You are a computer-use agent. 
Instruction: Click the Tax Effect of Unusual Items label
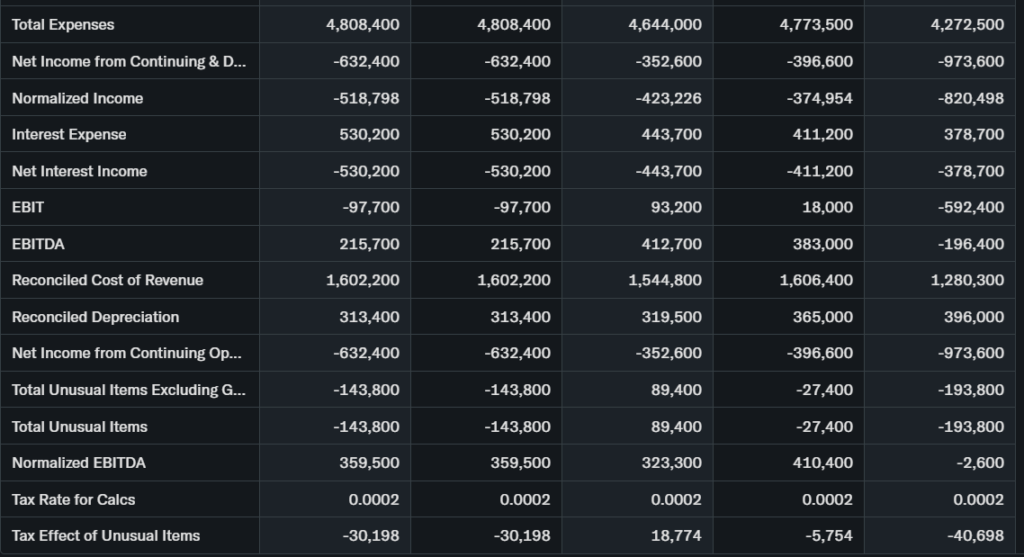coord(105,536)
